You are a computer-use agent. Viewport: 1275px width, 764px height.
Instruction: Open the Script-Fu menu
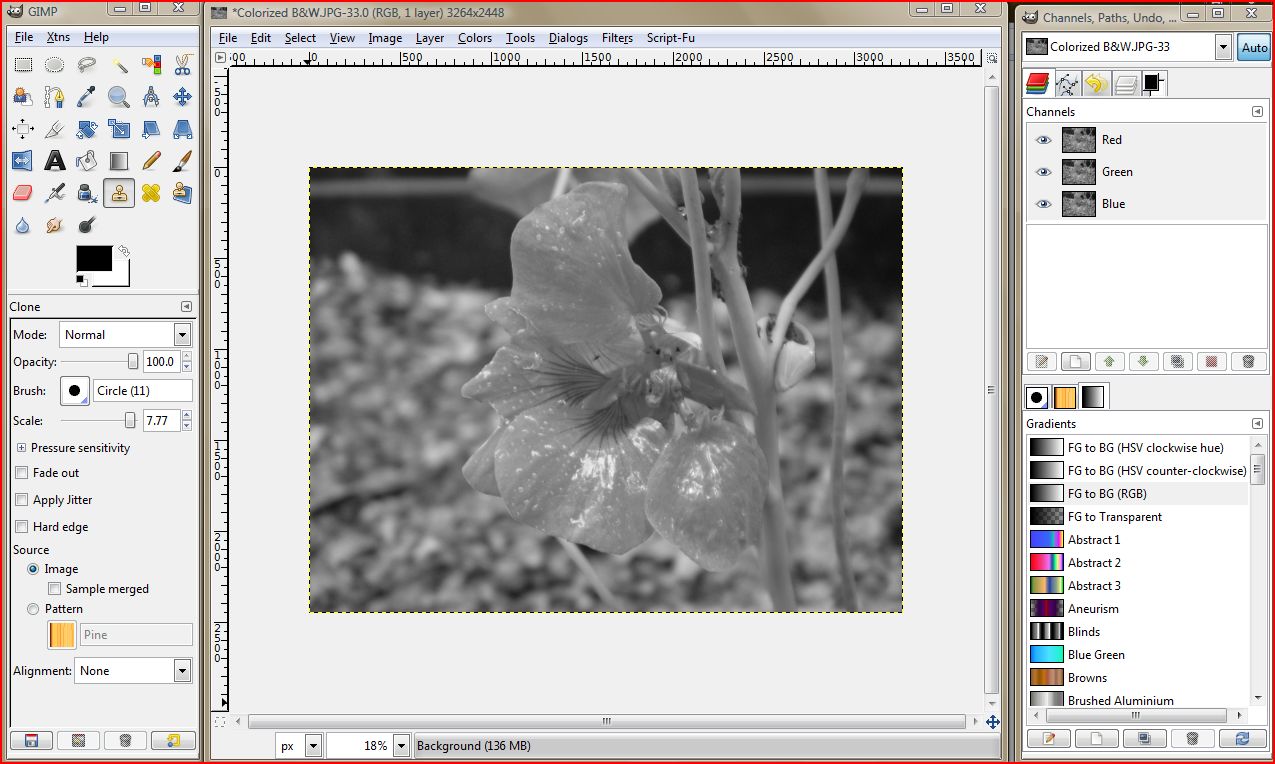click(x=670, y=38)
